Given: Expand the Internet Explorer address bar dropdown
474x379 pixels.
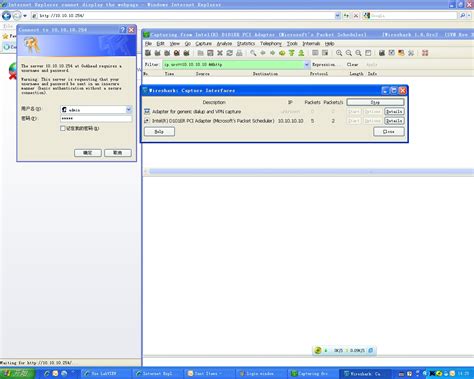Looking at the screenshot, I should pos(337,16).
